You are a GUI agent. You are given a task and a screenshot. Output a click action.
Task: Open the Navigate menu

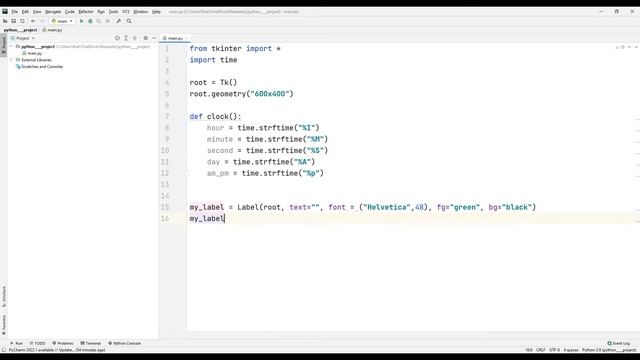point(53,12)
